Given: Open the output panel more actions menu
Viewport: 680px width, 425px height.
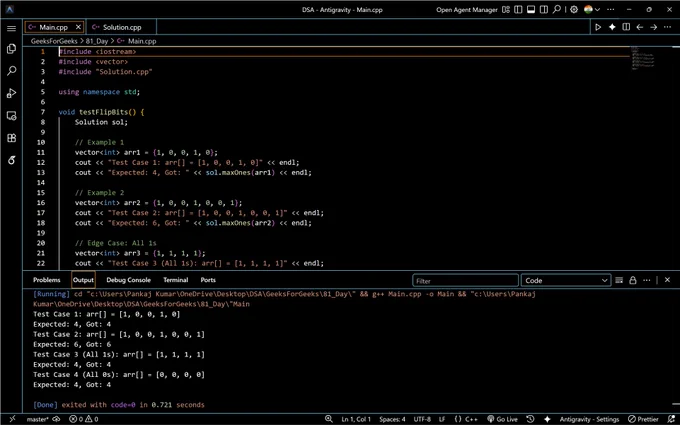Looking at the screenshot, I should tap(647, 280).
